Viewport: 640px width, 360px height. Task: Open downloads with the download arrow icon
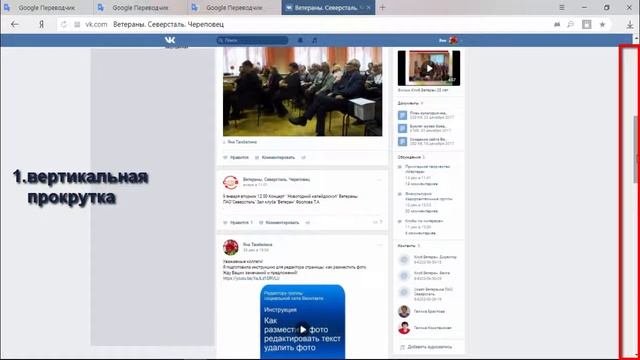pyautogui.click(x=630, y=24)
